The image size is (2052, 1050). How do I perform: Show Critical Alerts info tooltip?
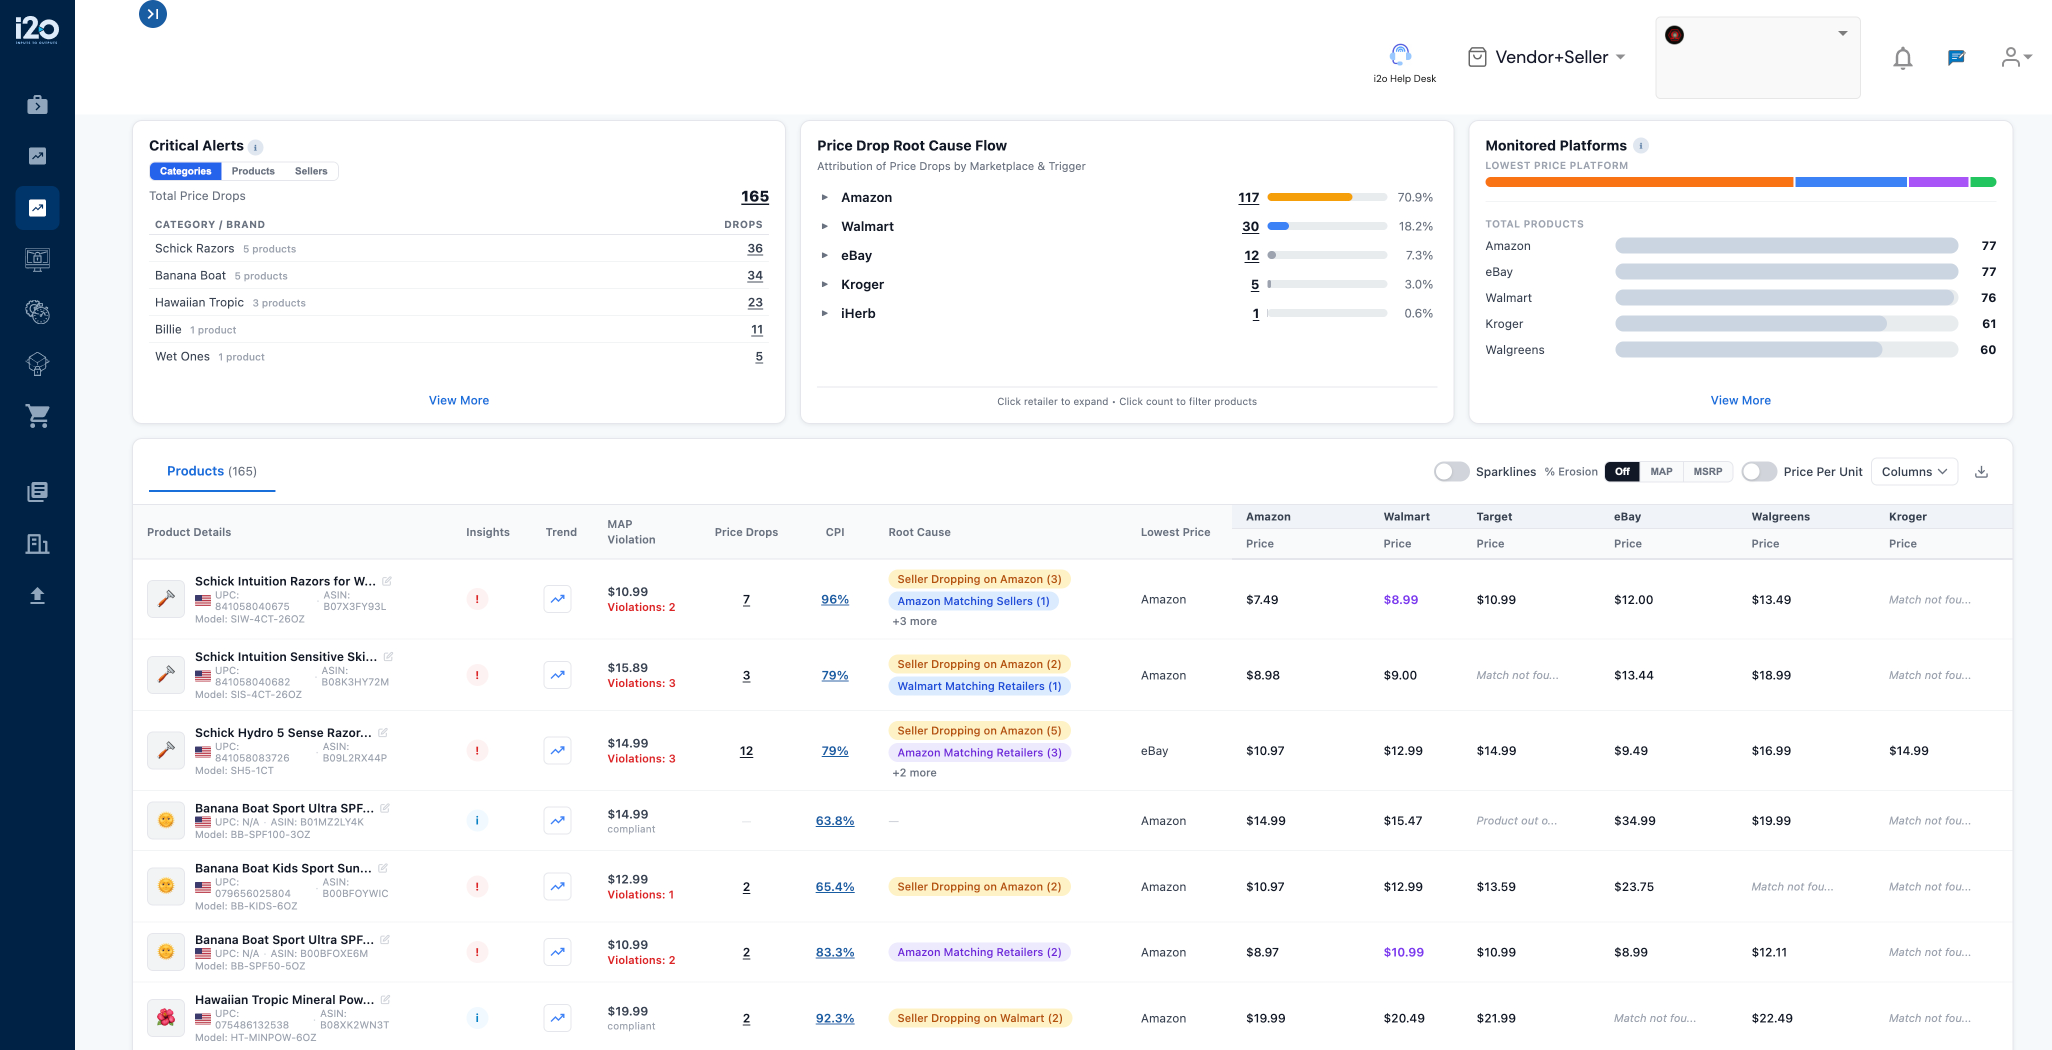256,147
